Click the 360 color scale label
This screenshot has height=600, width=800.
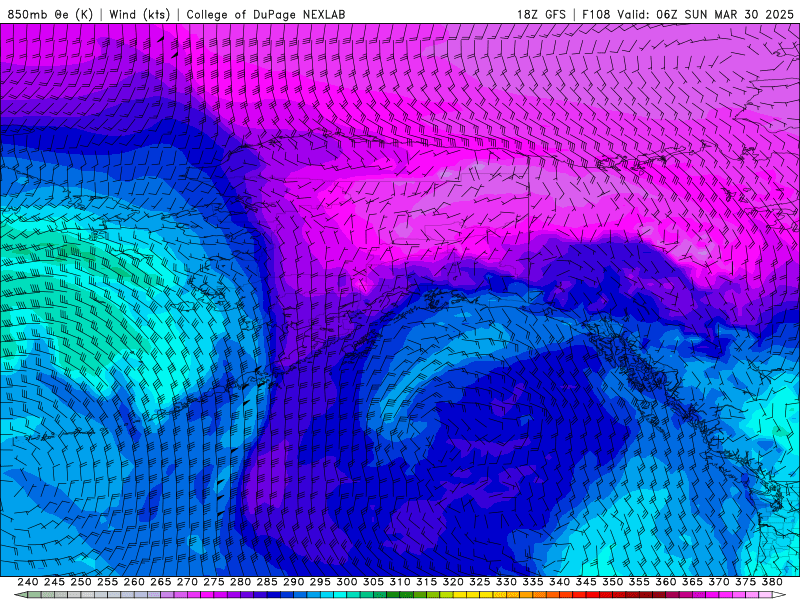[665, 582]
